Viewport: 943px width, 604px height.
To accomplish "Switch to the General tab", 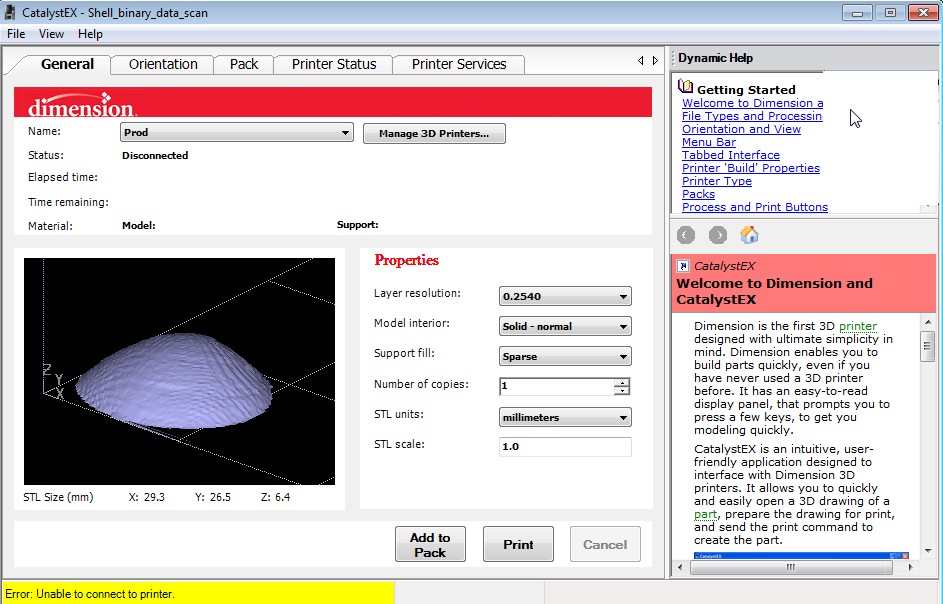I will pos(67,64).
